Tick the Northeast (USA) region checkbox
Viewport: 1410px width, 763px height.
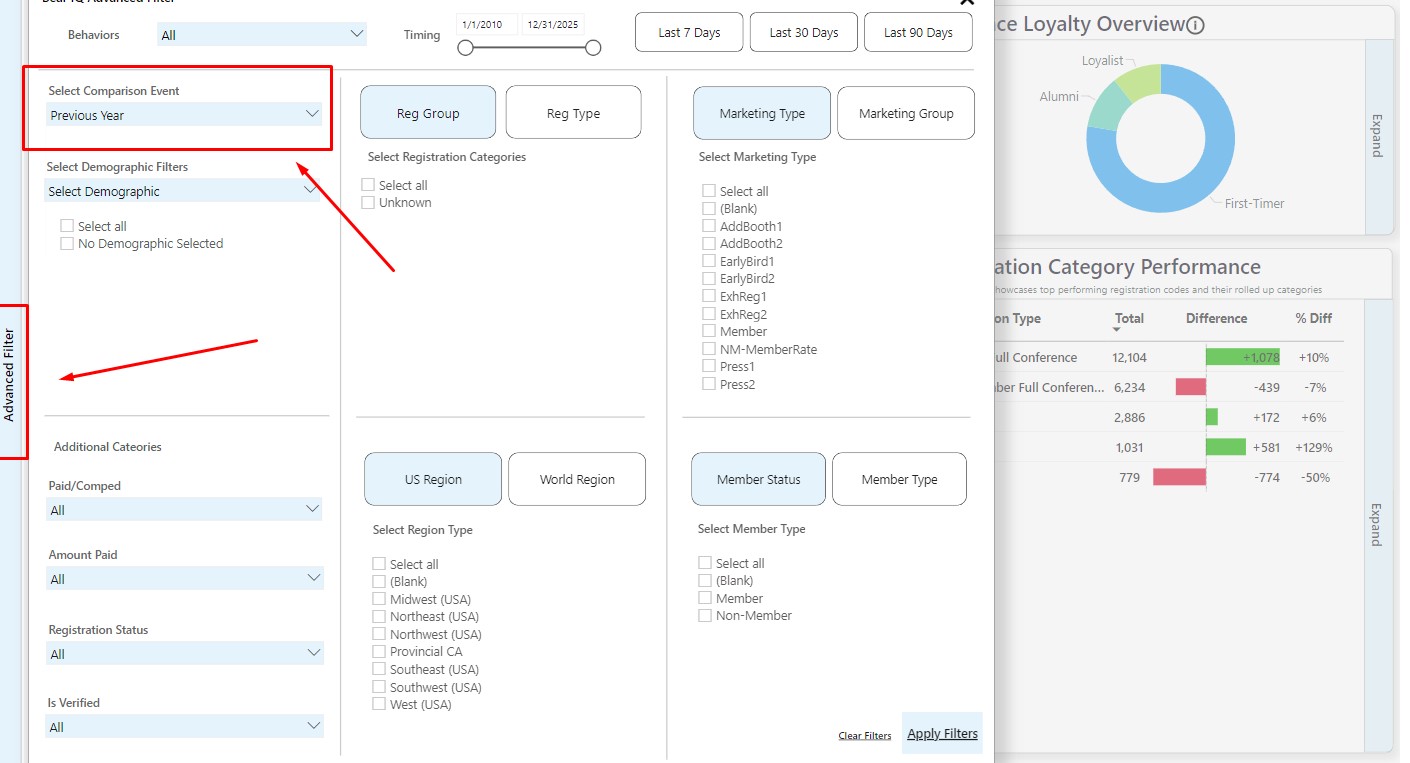click(379, 616)
